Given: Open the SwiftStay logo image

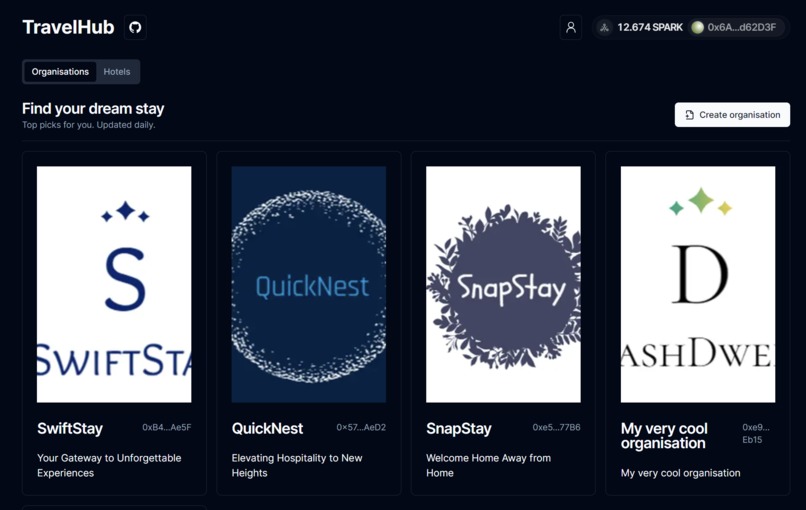Looking at the screenshot, I should tap(114, 284).
